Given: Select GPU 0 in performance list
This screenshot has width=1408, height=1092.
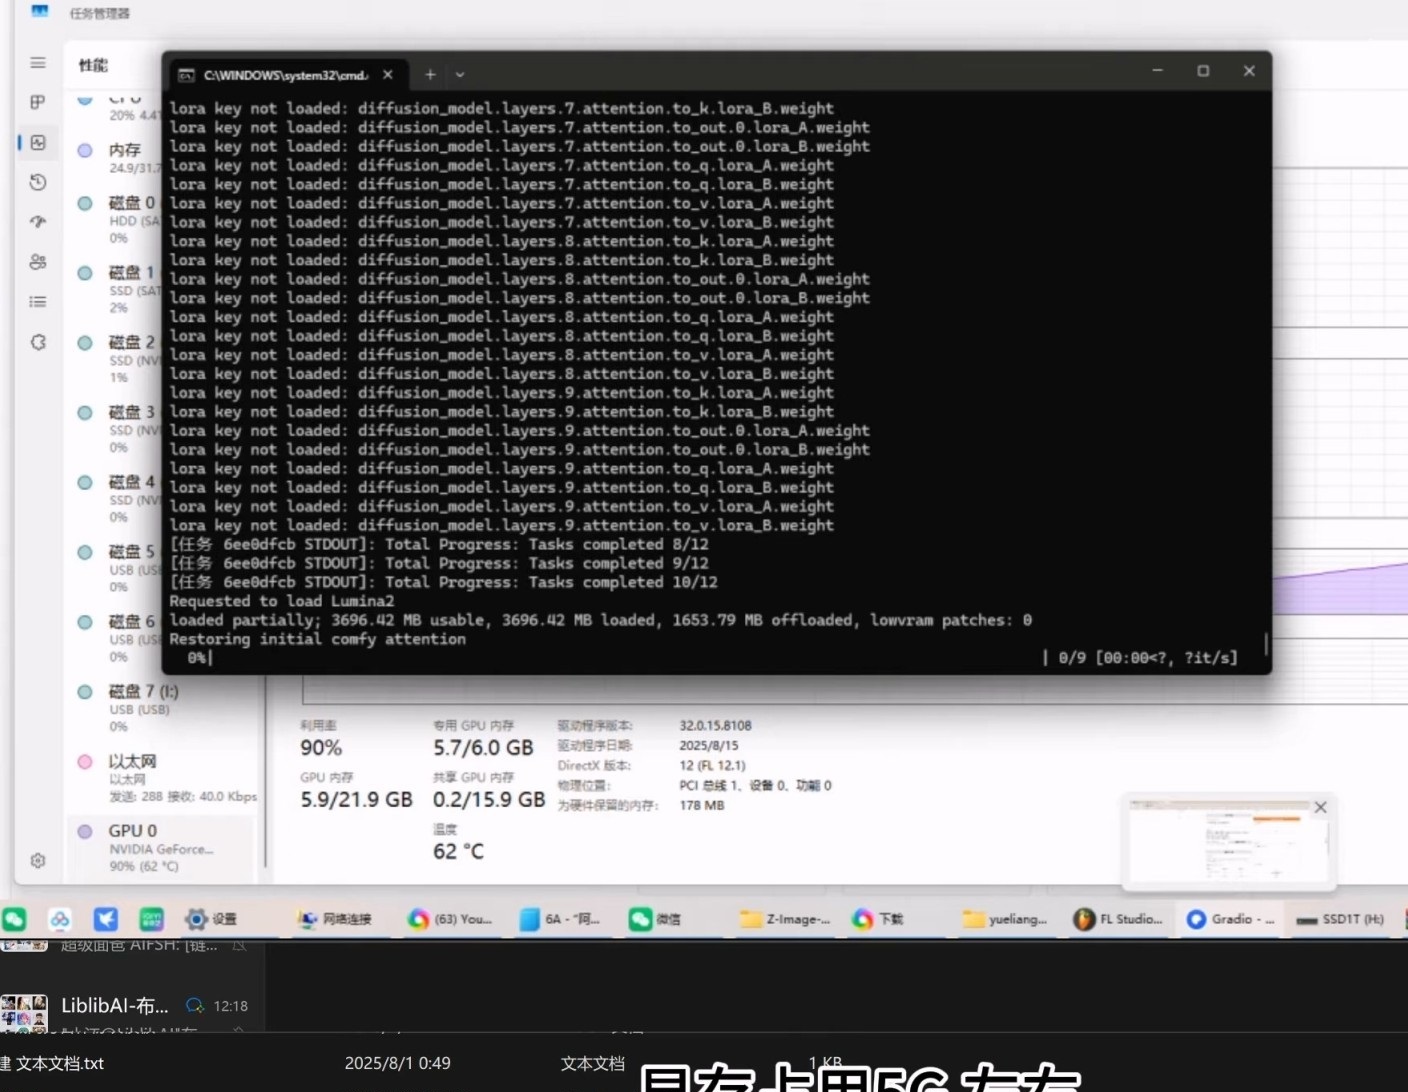Looking at the screenshot, I should click(160, 846).
